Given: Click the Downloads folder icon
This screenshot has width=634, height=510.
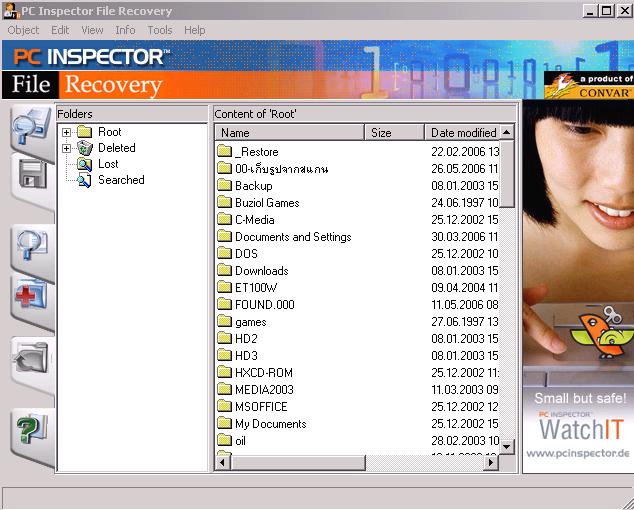Looking at the screenshot, I should [x=224, y=270].
